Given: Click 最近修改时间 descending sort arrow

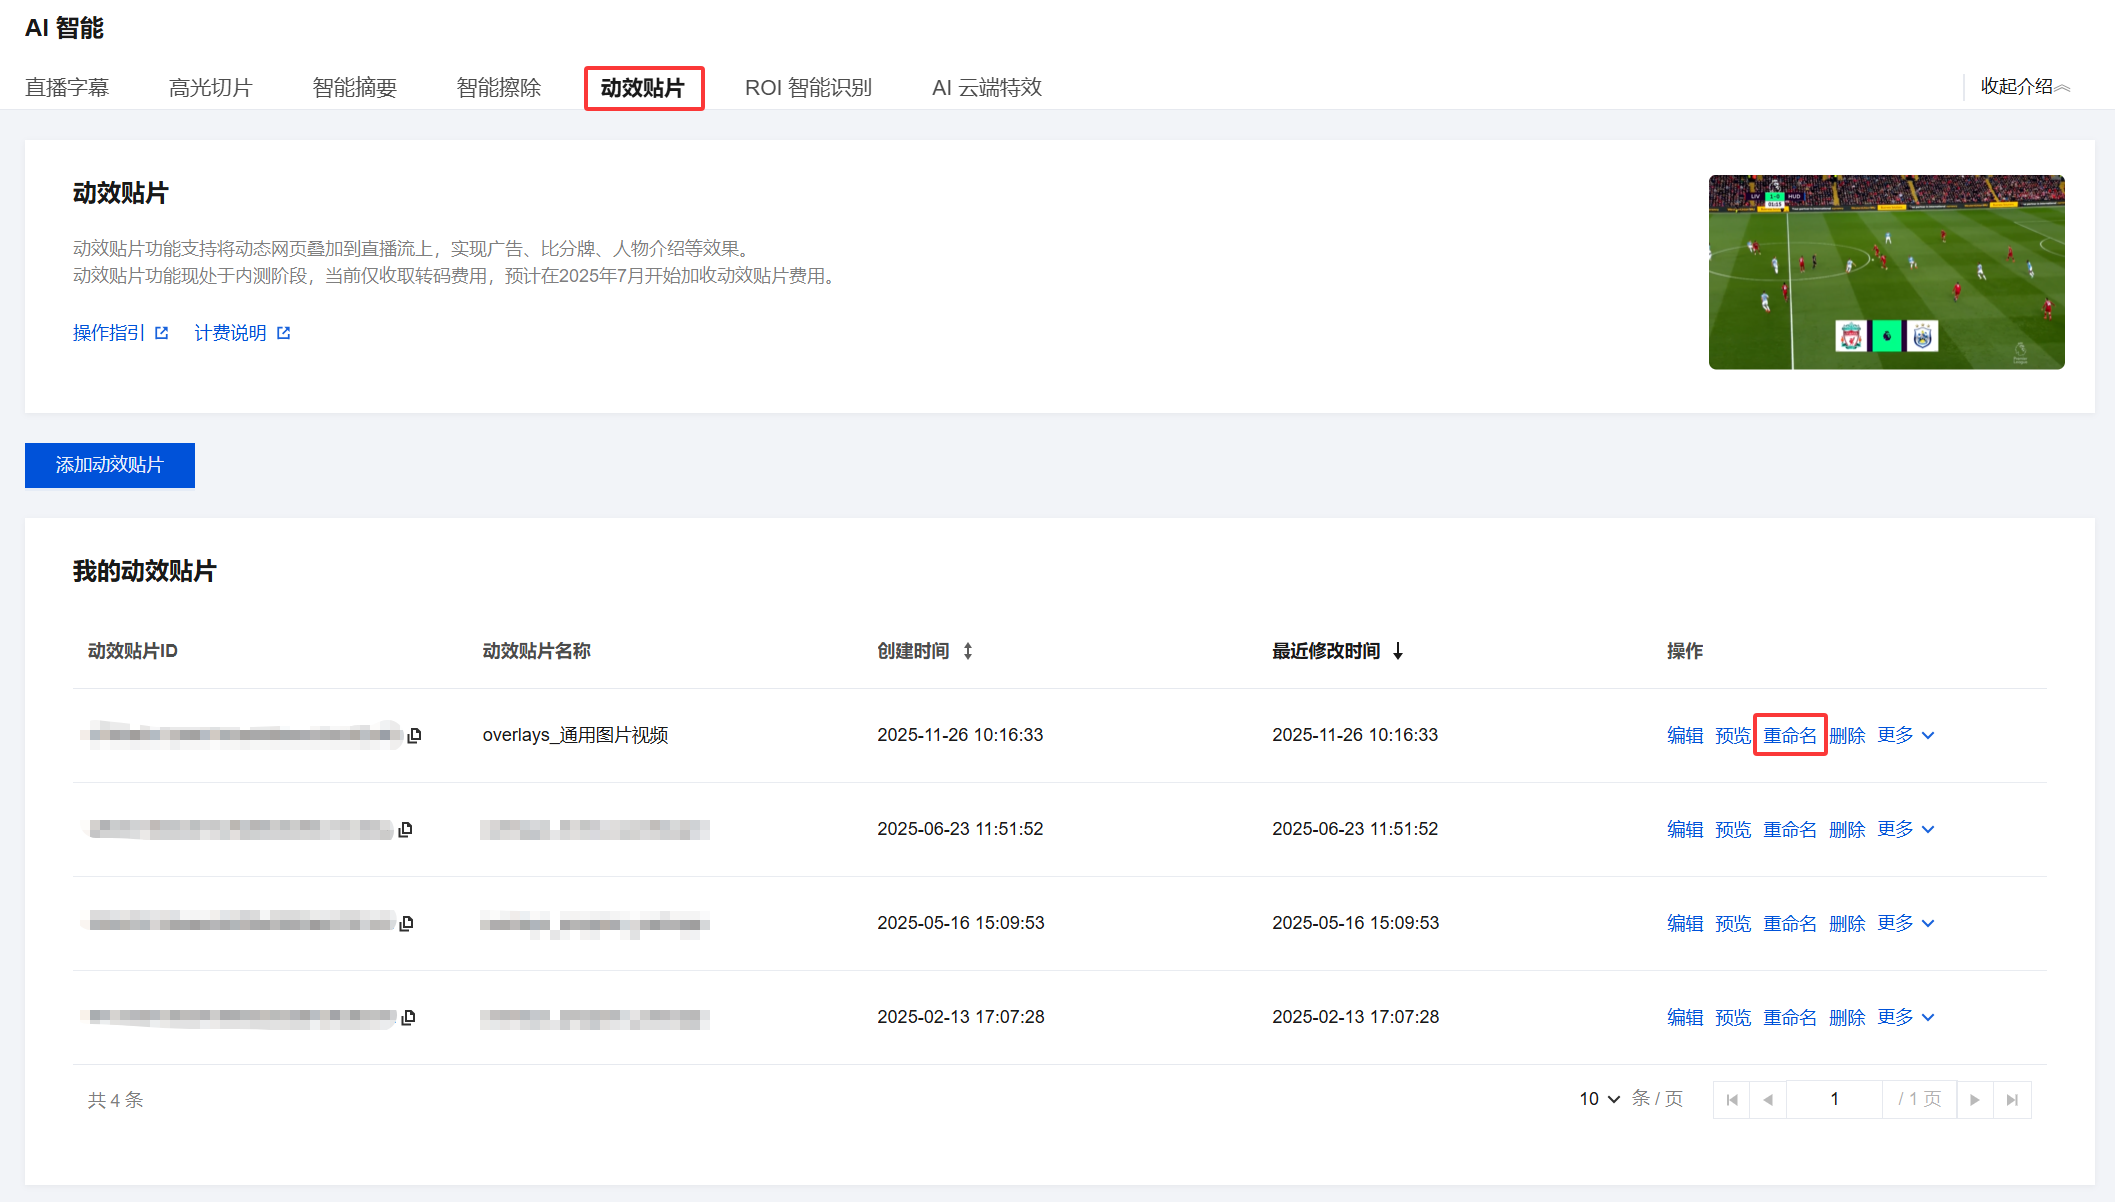Looking at the screenshot, I should tap(1398, 651).
